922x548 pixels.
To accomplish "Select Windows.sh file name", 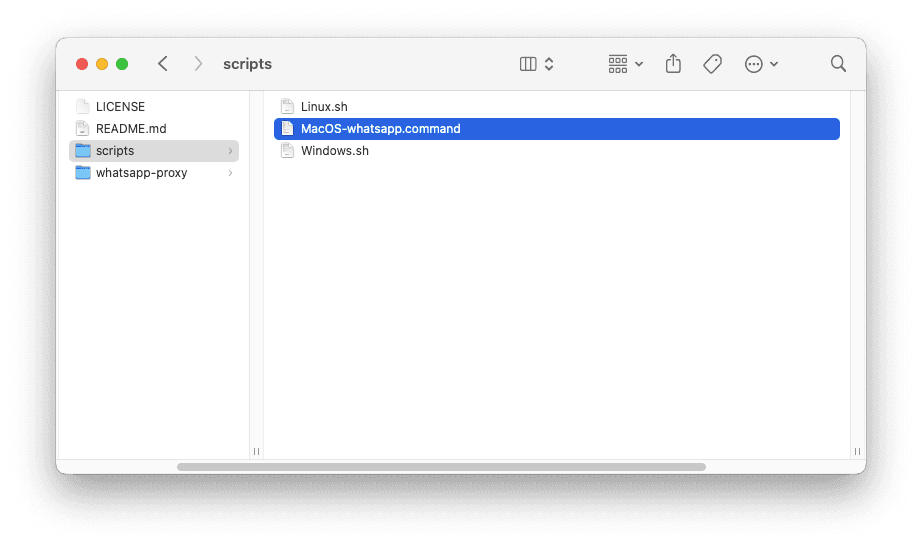I will [335, 151].
